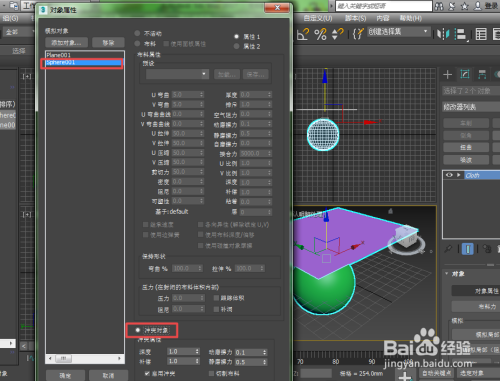500x381 pixels.
Task: Click the 噪波 modifier button
Action: [x=466, y=160]
